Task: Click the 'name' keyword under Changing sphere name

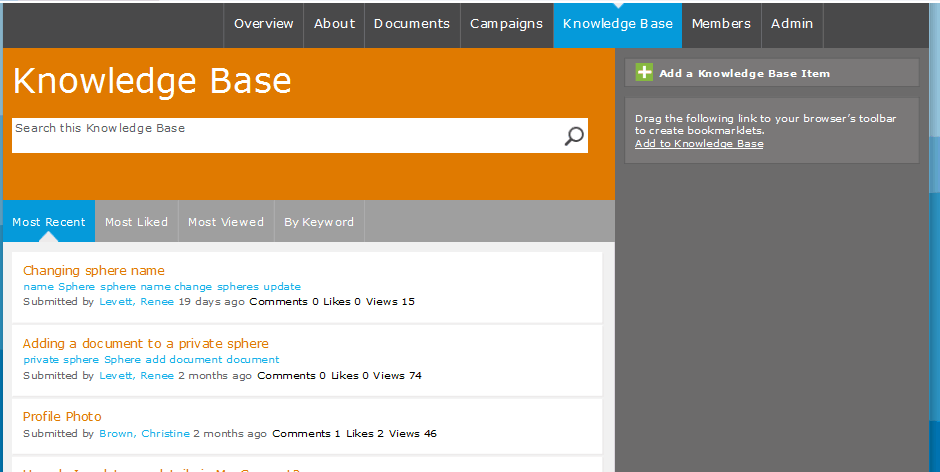Action: [x=38, y=287]
